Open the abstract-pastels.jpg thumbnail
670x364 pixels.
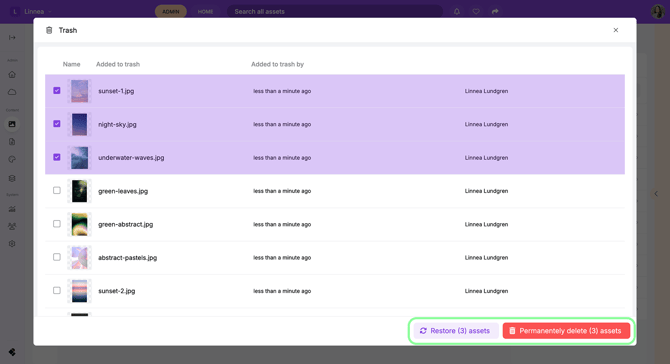click(x=79, y=258)
